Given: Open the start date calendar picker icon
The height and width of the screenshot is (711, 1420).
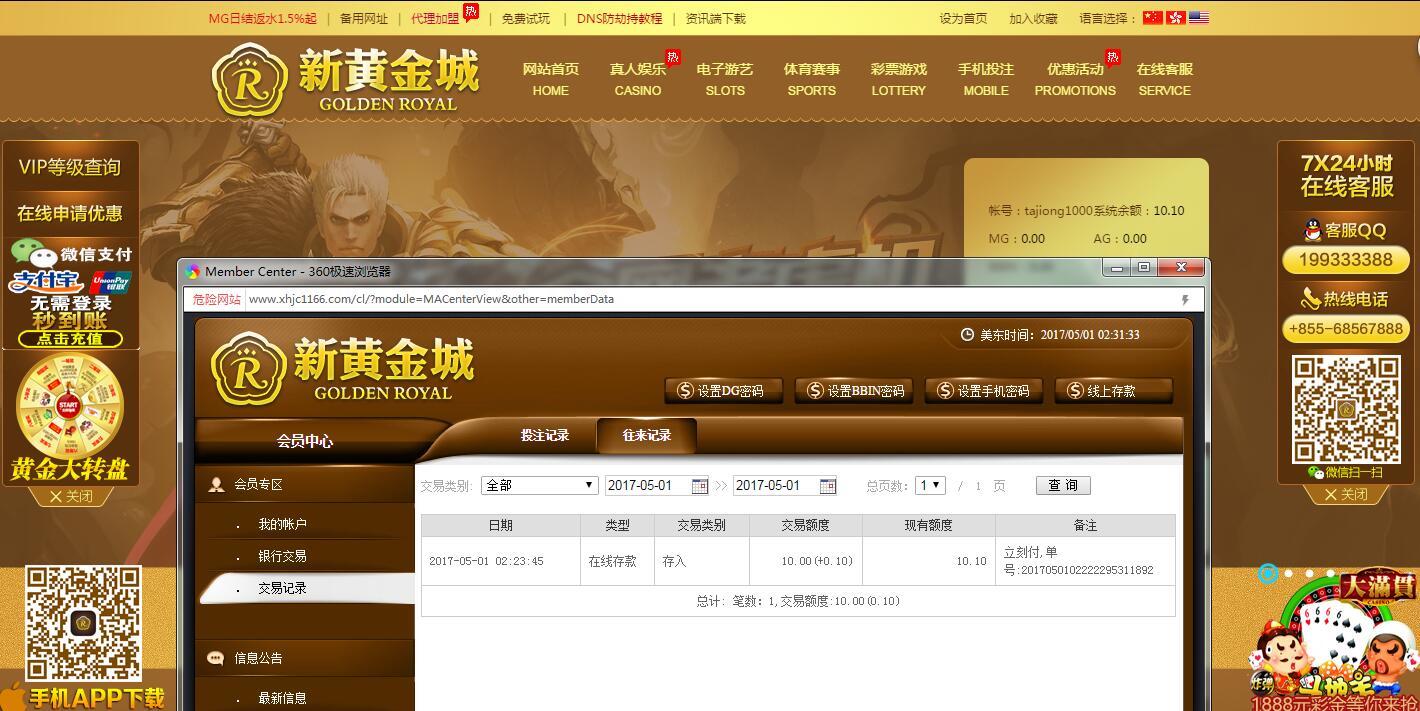Looking at the screenshot, I should tap(700, 486).
